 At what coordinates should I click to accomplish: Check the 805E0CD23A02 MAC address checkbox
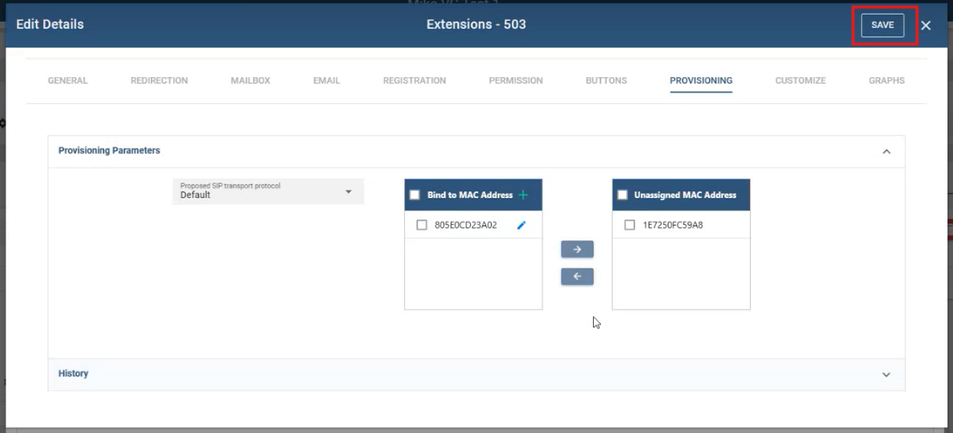pyautogui.click(x=422, y=226)
